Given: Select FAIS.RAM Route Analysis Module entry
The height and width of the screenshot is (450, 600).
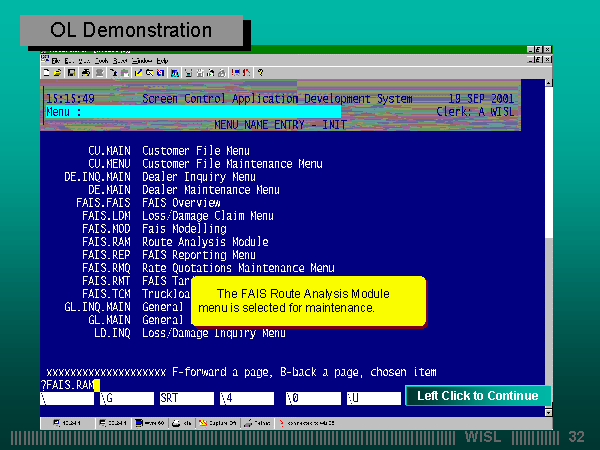Looking at the screenshot, I should [175, 242].
